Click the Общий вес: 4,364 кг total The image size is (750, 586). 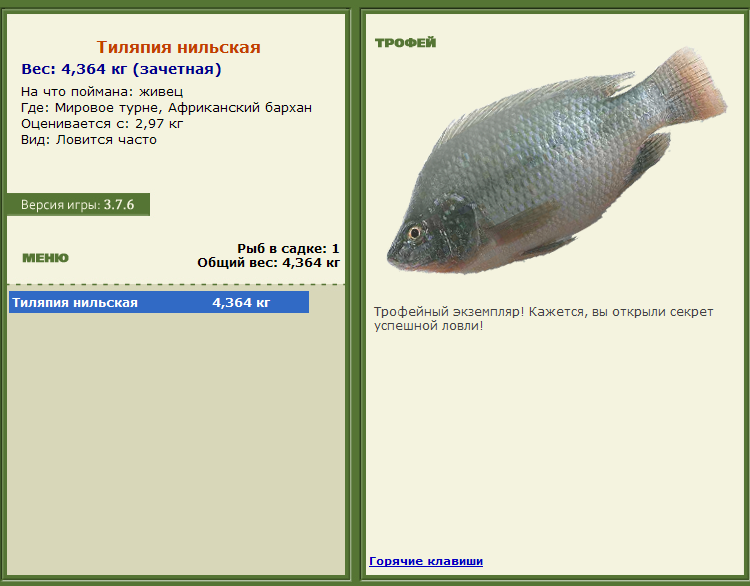pos(269,263)
